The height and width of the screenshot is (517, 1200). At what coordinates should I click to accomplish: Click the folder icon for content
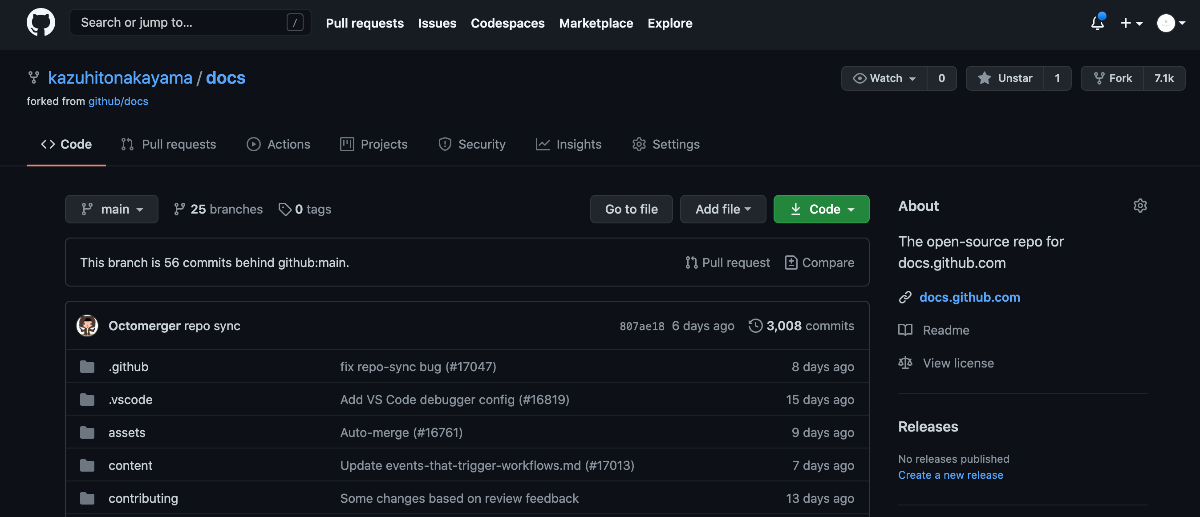click(x=87, y=466)
